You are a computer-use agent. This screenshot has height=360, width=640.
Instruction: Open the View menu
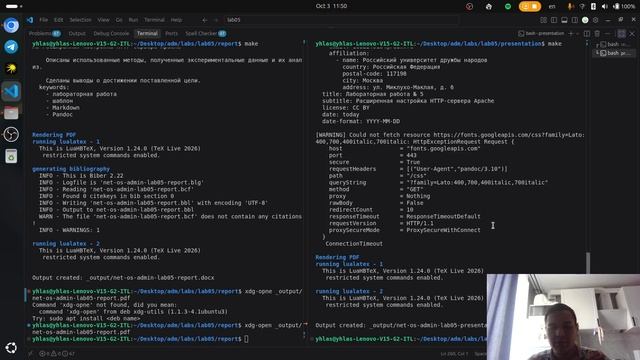pyautogui.click(x=103, y=20)
